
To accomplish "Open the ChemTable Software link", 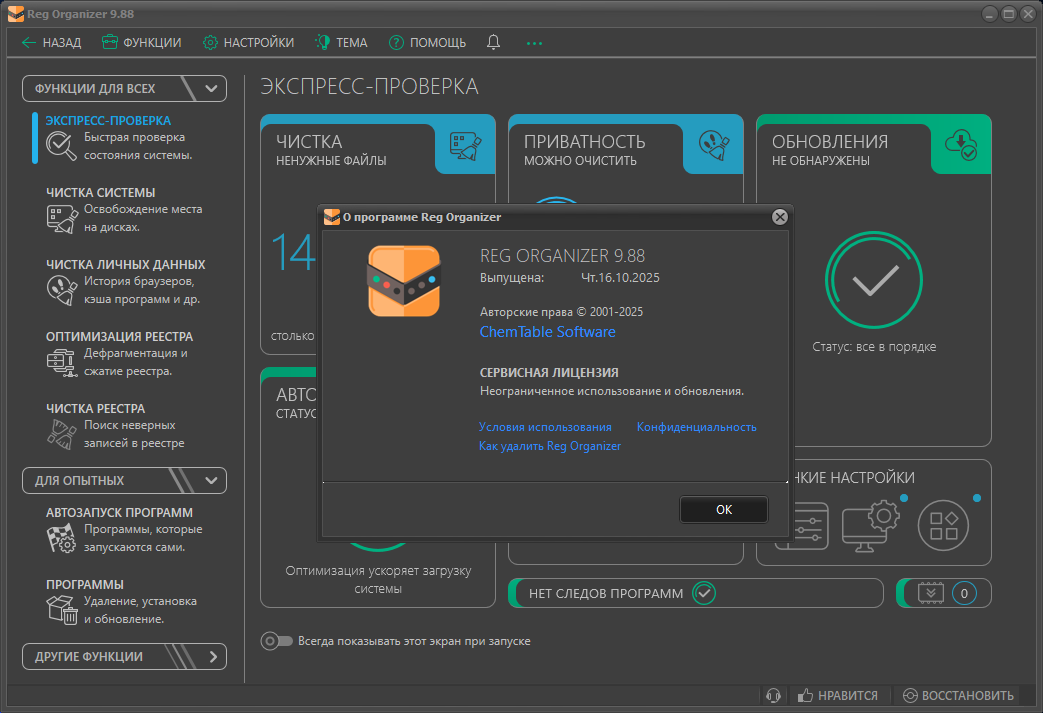I will 547,332.
